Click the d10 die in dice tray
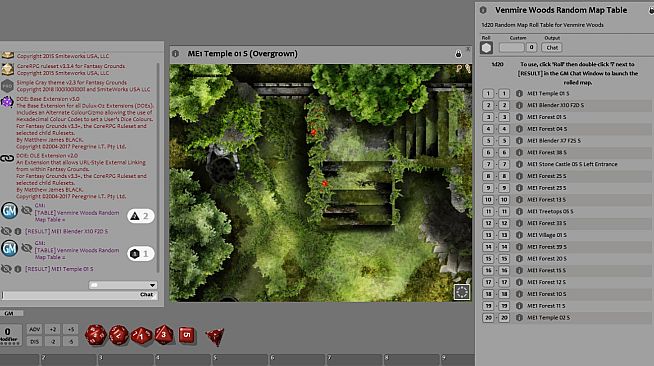 141,336
